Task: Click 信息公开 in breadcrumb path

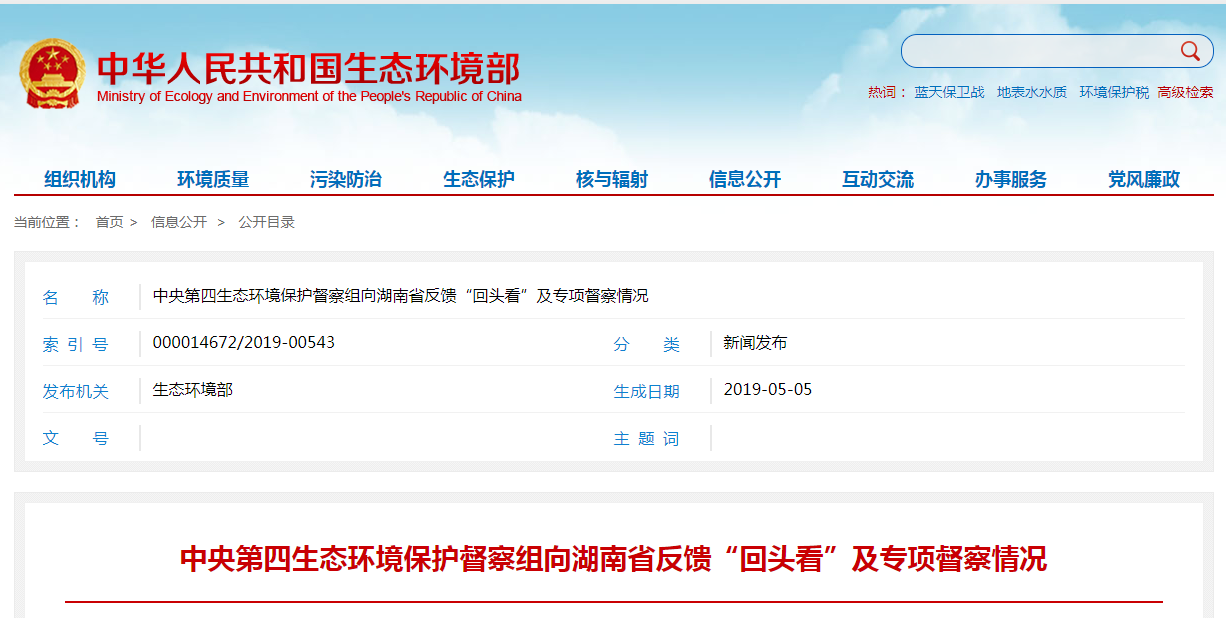Action: [179, 222]
